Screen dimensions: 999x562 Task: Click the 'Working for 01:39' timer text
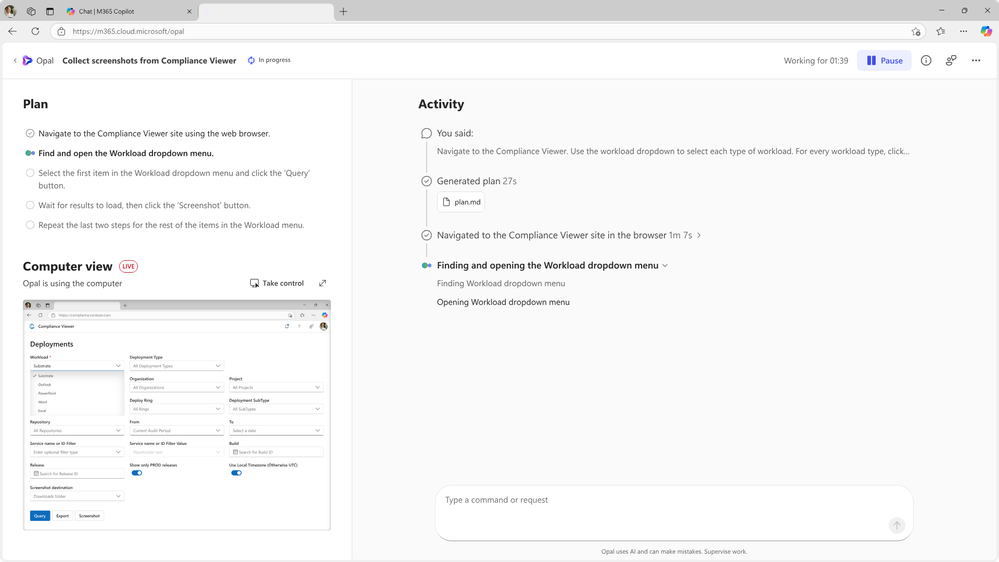(816, 61)
